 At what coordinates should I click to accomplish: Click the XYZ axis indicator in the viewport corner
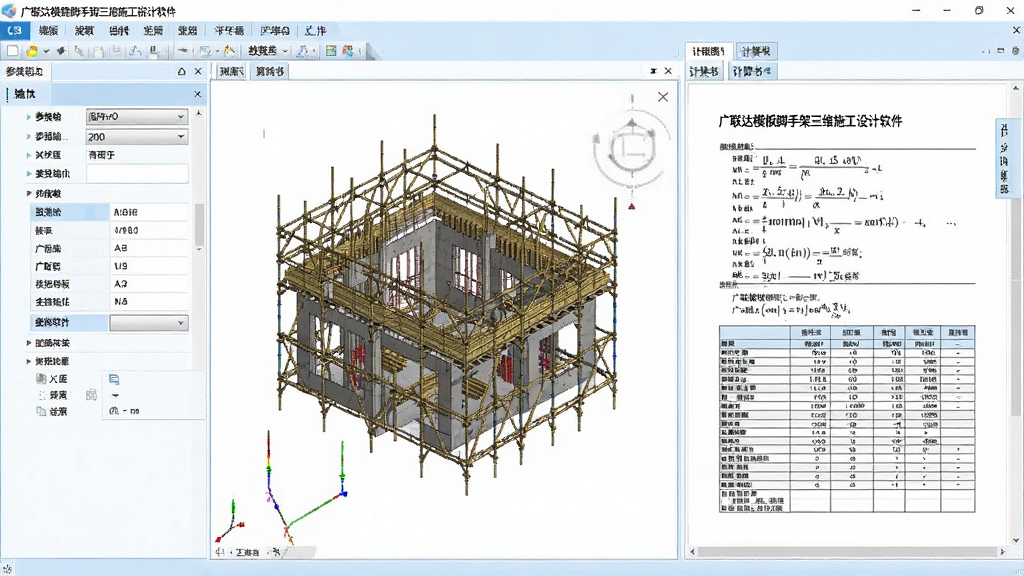231,522
